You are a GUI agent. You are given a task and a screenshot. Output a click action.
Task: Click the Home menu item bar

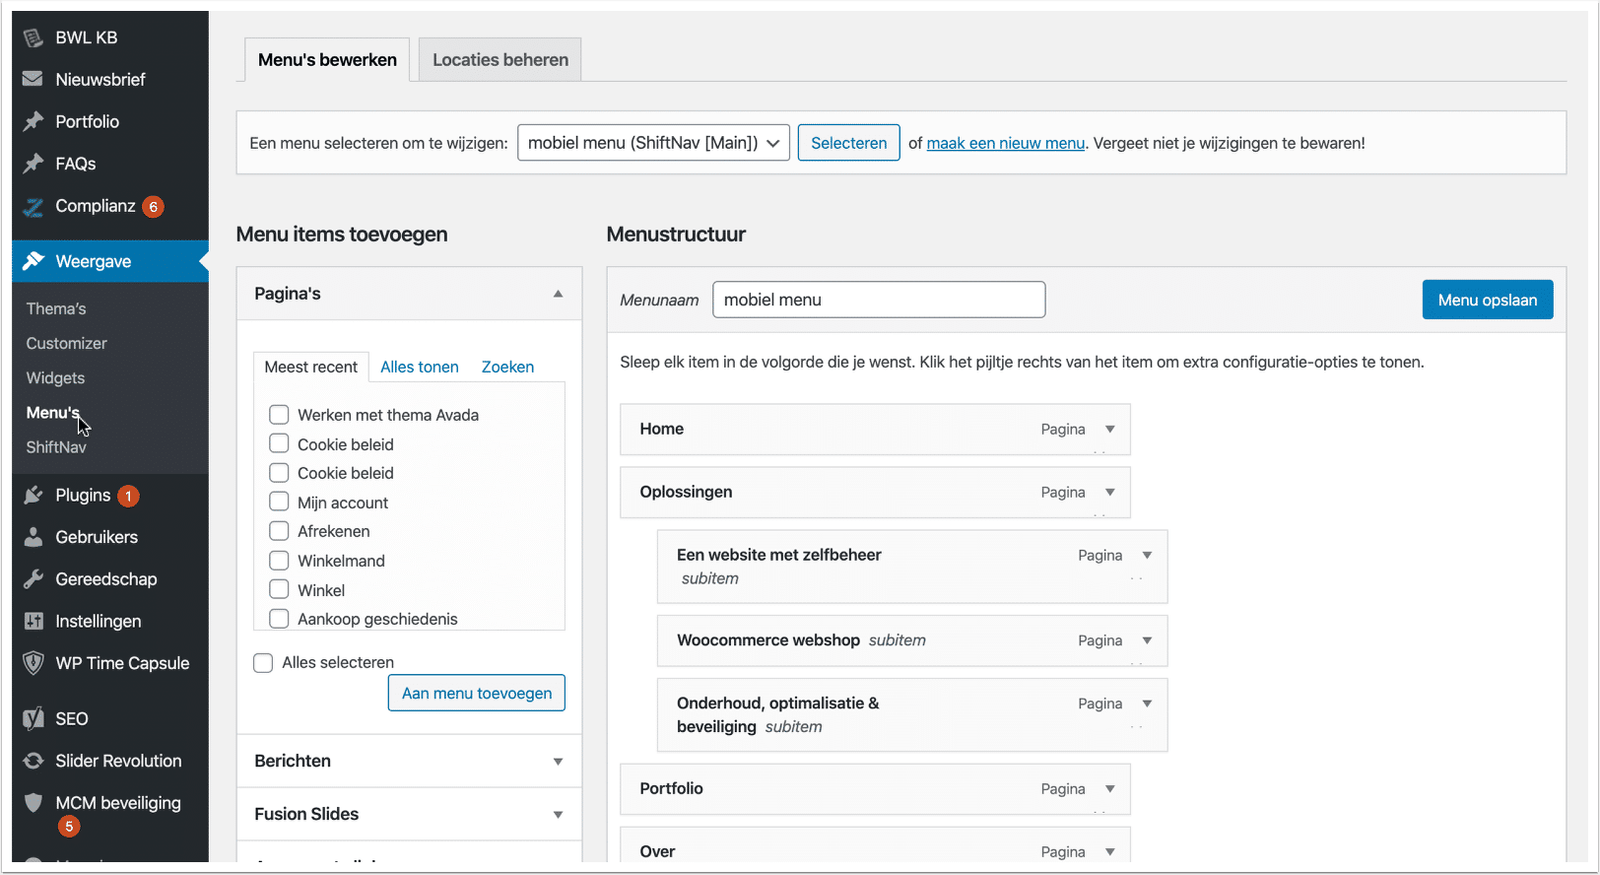pyautogui.click(x=875, y=429)
